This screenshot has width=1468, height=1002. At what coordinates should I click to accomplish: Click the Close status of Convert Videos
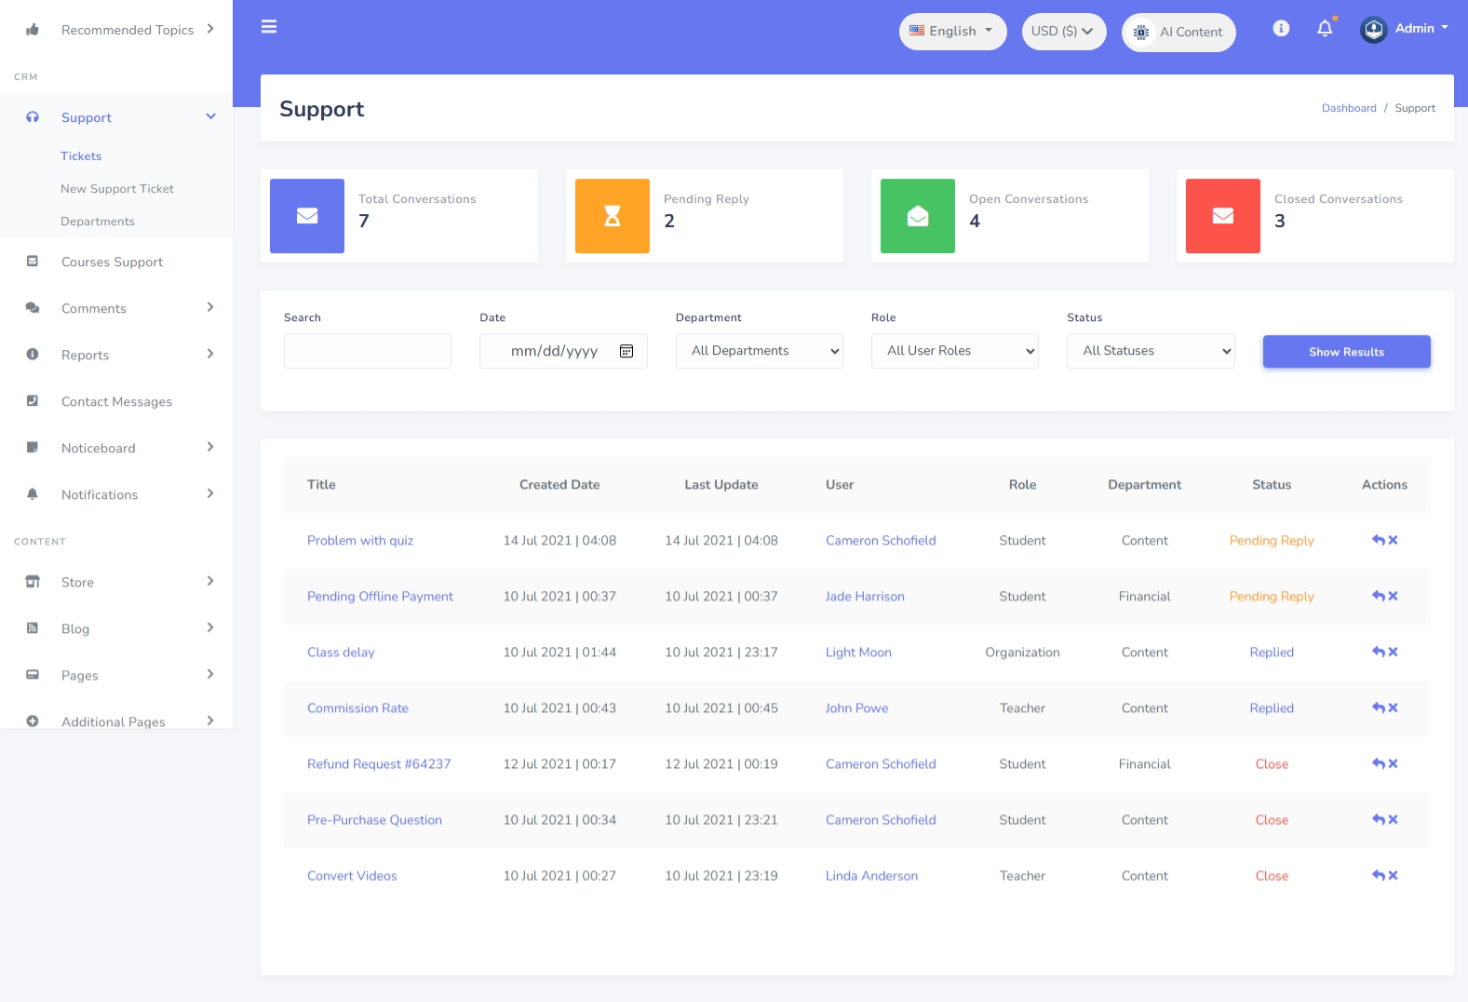1272,876
